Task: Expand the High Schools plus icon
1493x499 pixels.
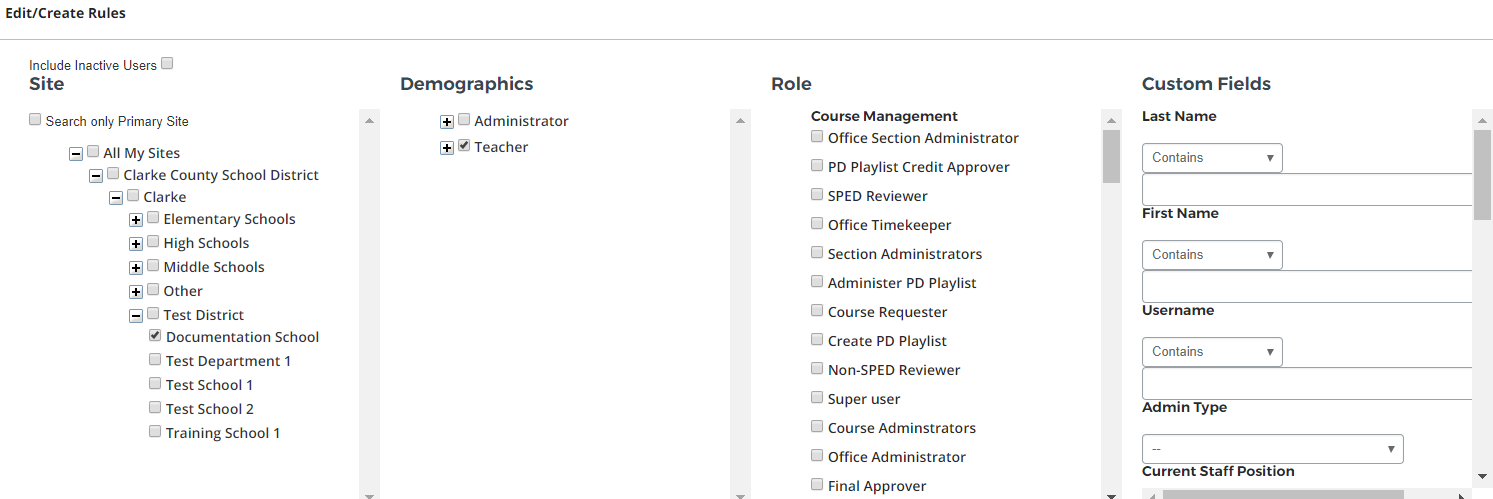Action: [x=136, y=243]
